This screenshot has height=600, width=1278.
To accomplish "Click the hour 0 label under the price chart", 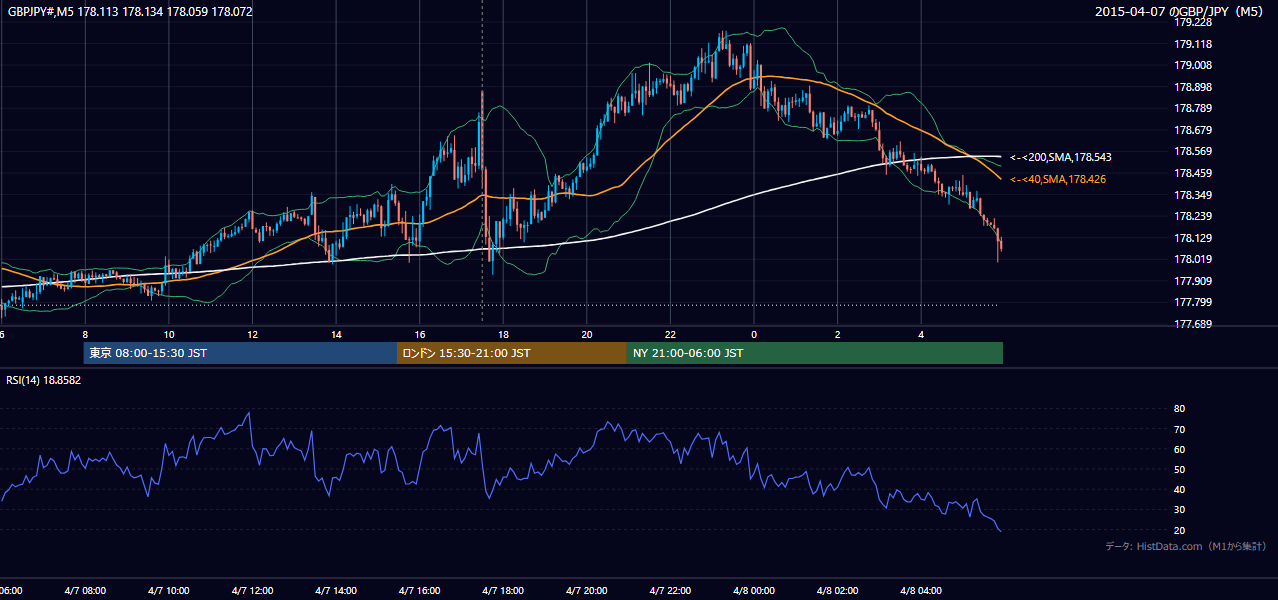I will click(x=754, y=334).
